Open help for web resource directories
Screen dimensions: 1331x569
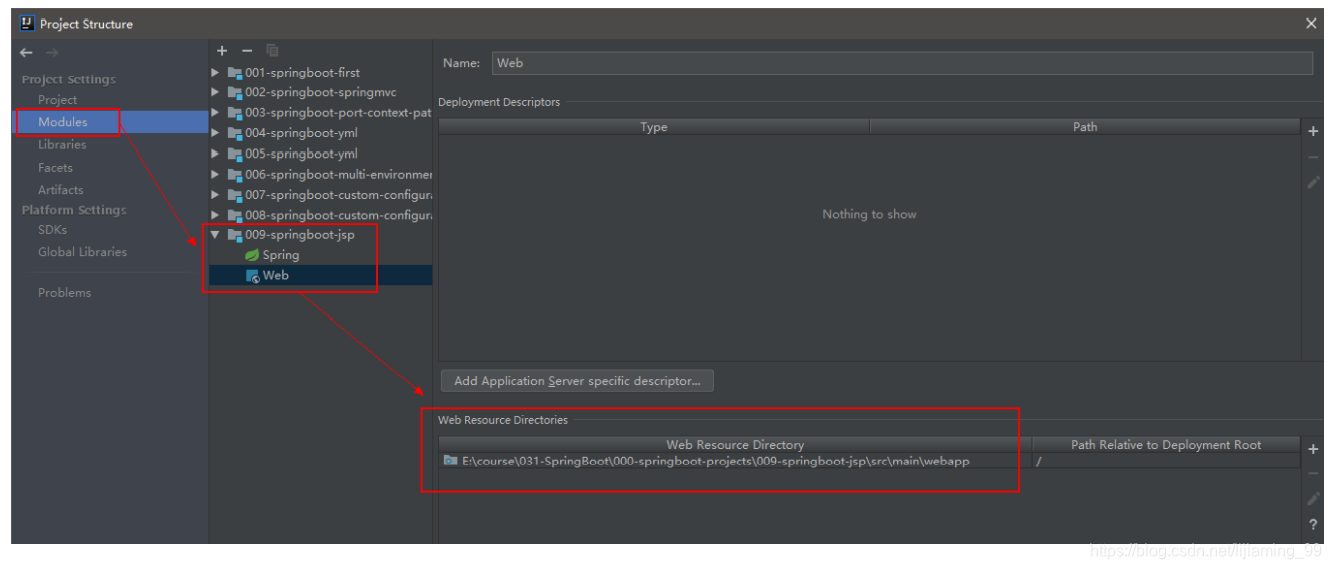[1313, 525]
